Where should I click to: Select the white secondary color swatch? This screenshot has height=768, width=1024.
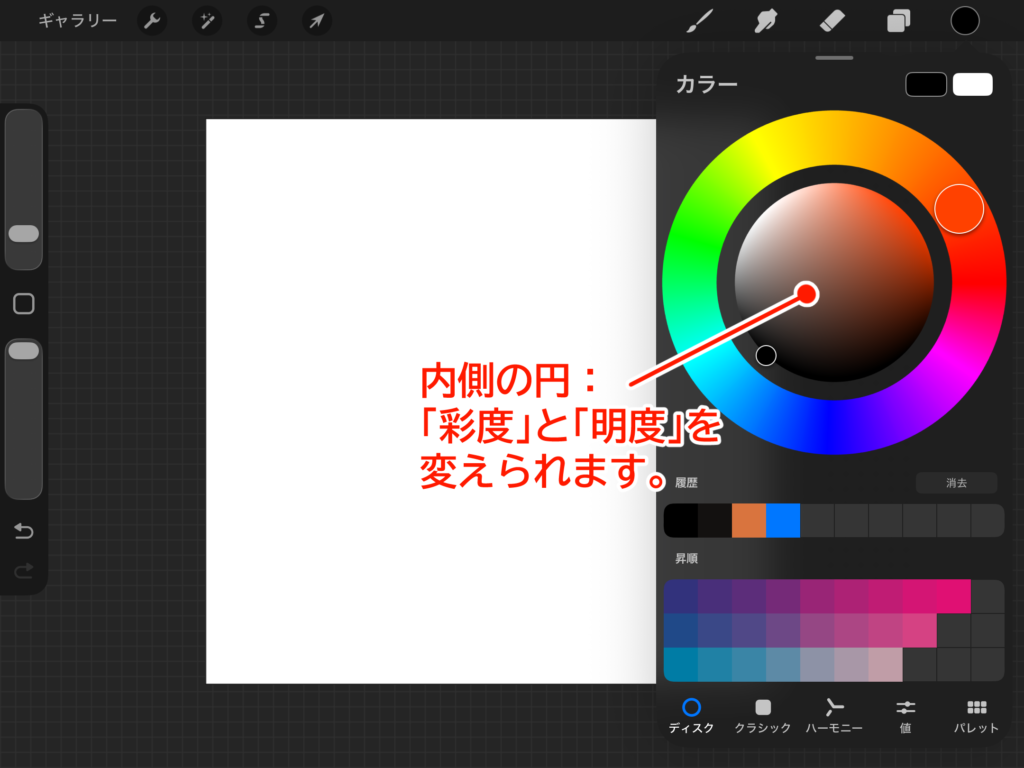pyautogui.click(x=972, y=85)
